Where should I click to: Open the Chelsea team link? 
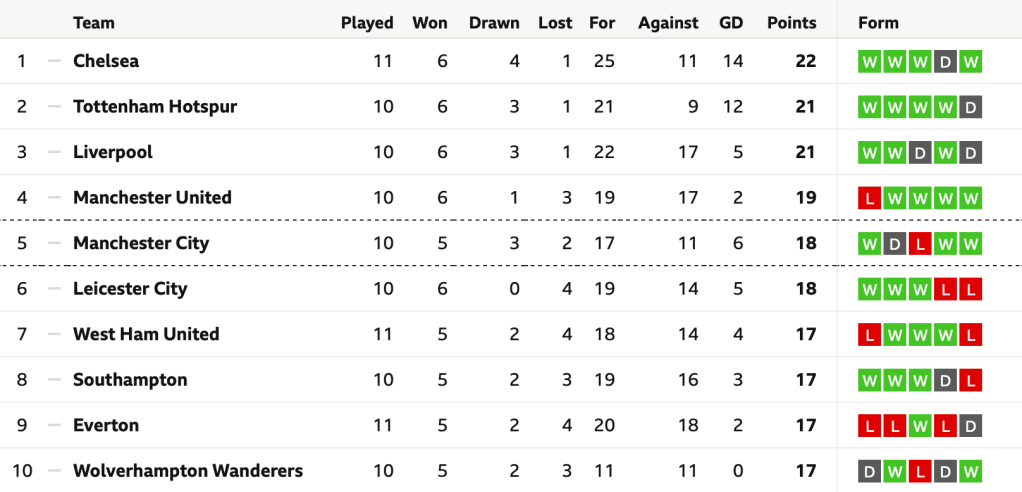(106, 61)
